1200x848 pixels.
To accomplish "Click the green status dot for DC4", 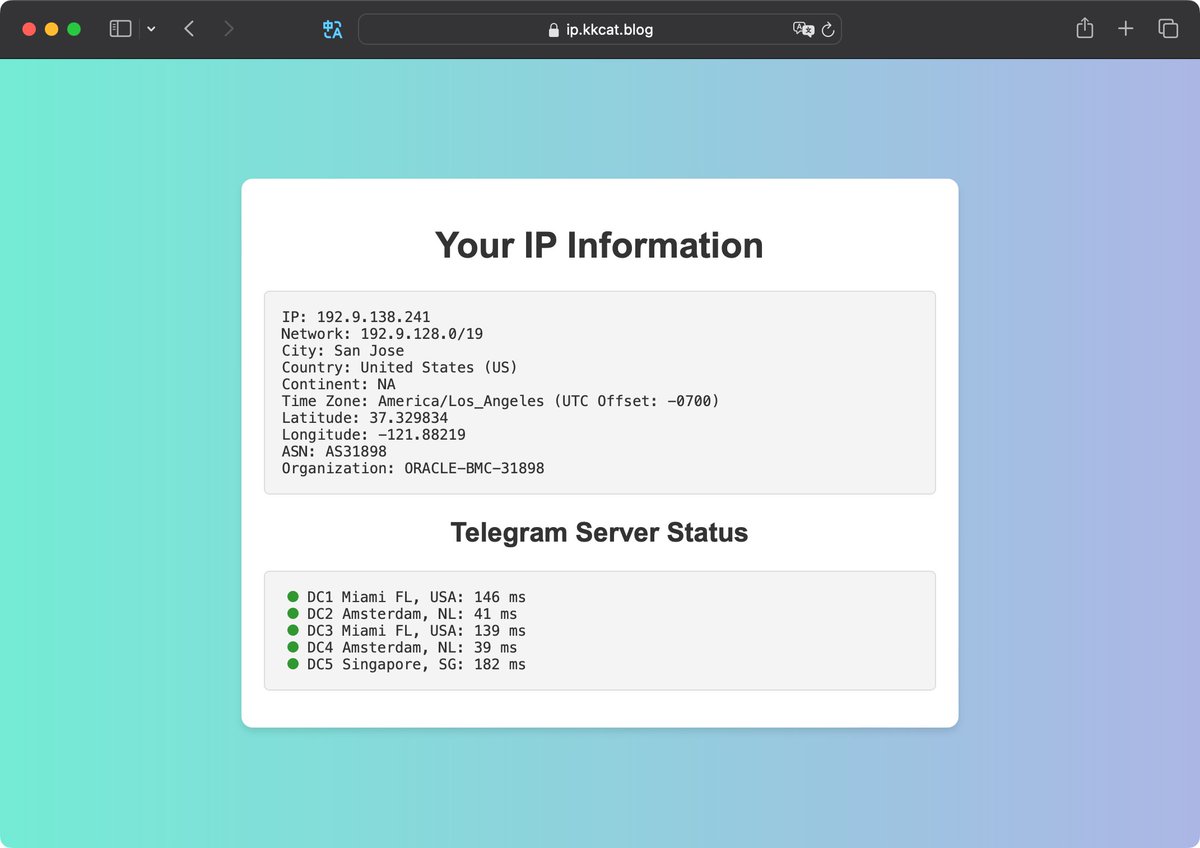I will pyautogui.click(x=293, y=647).
